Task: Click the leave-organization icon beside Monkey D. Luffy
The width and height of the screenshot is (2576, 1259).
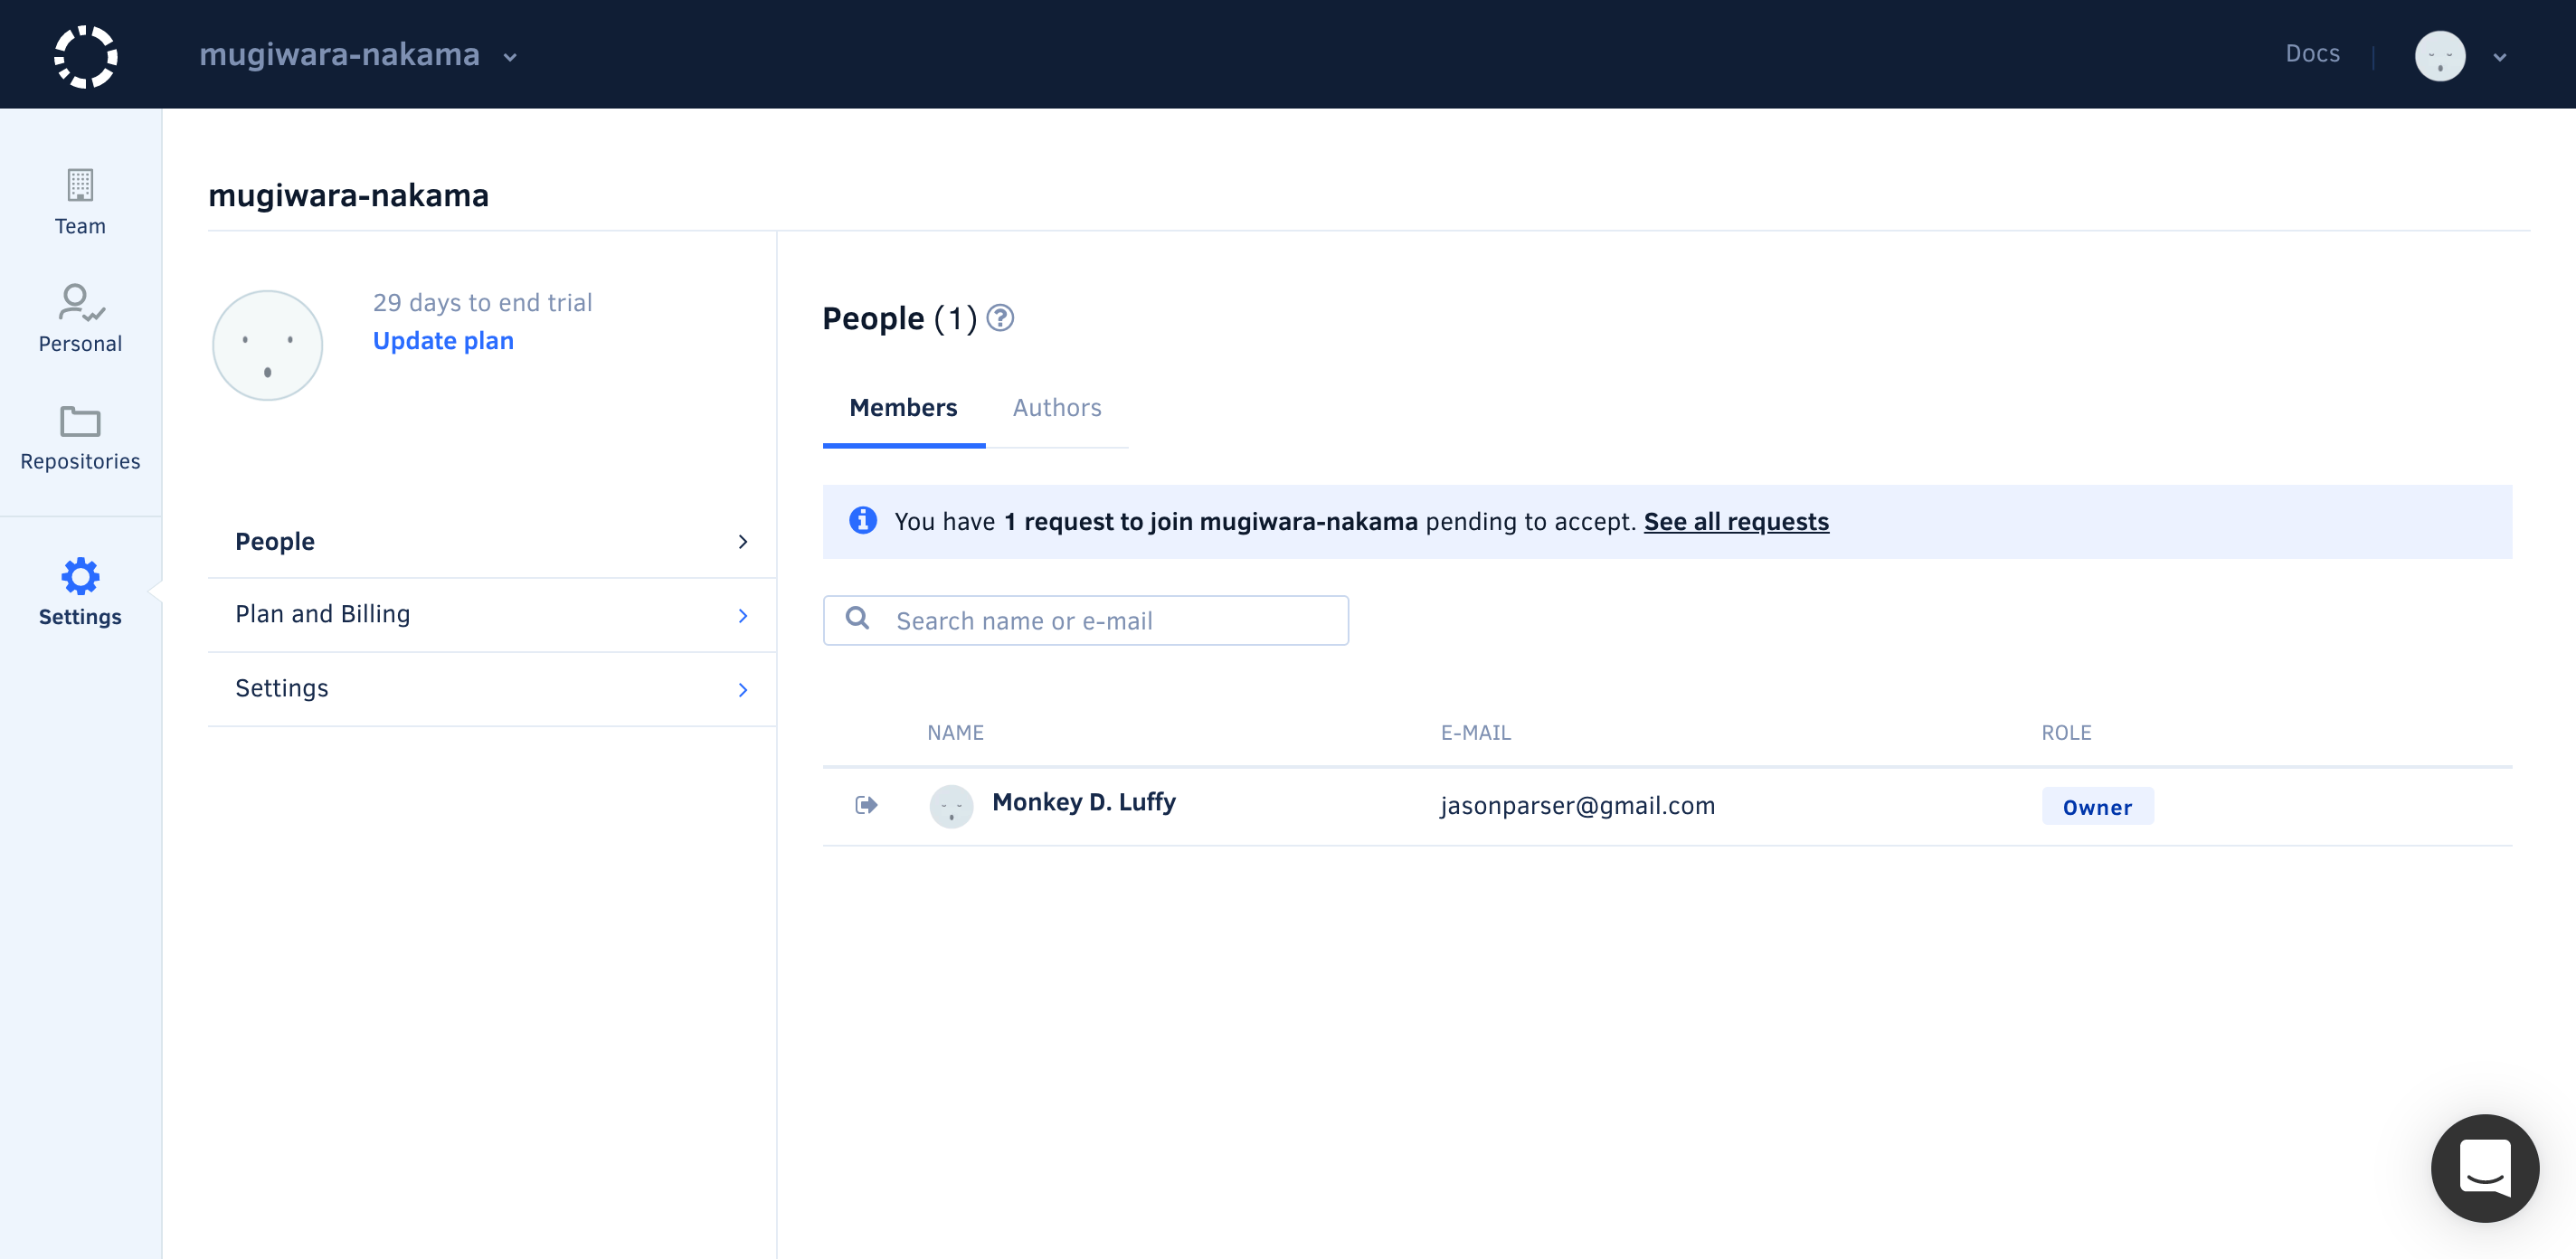Action: click(x=866, y=805)
